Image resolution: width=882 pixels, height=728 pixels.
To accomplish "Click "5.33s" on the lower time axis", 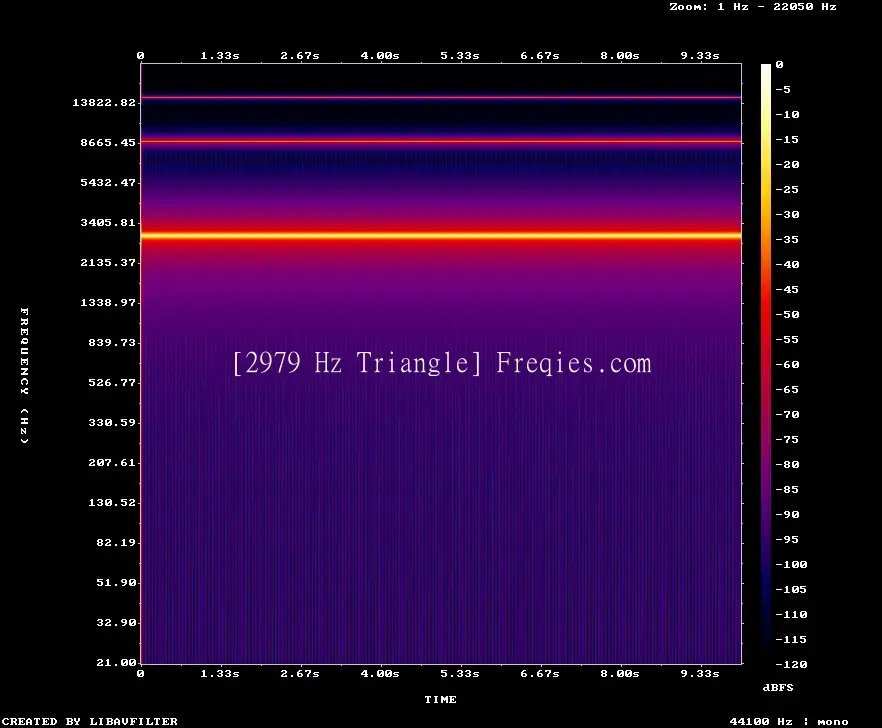I will coord(460,673).
